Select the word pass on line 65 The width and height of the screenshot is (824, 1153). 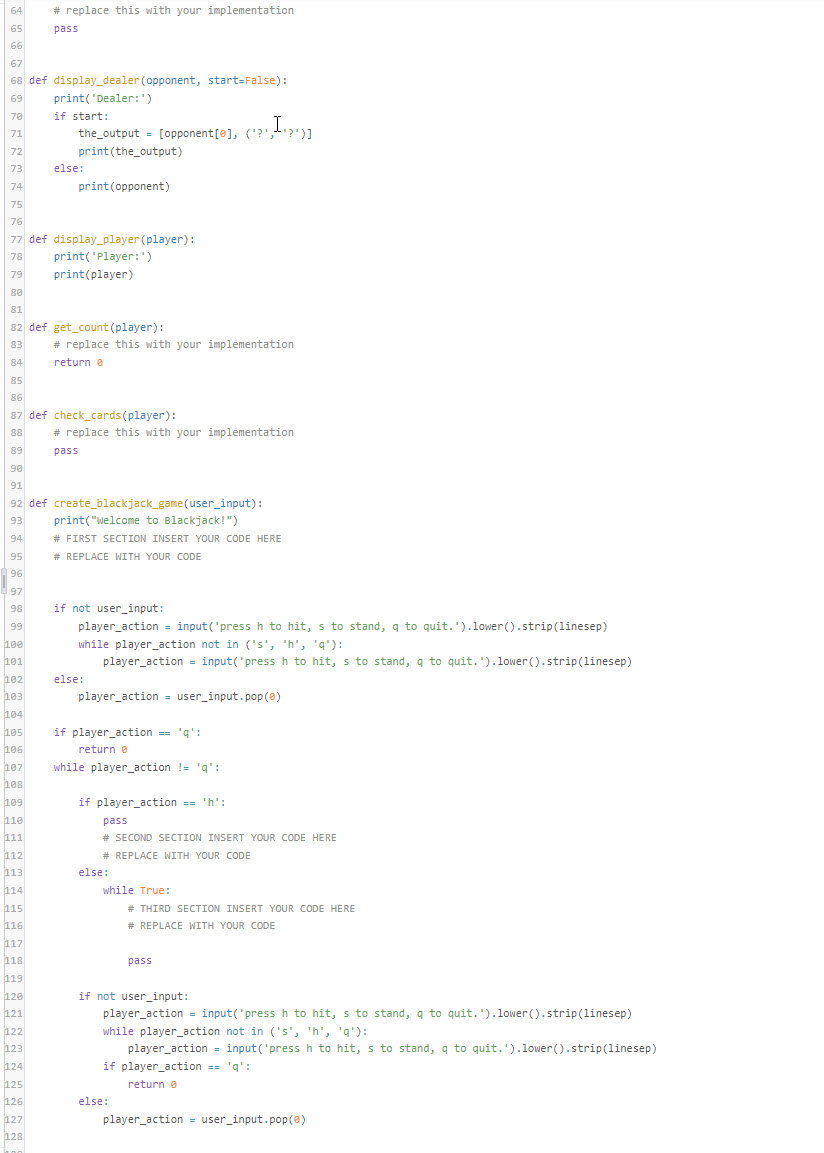(65, 28)
